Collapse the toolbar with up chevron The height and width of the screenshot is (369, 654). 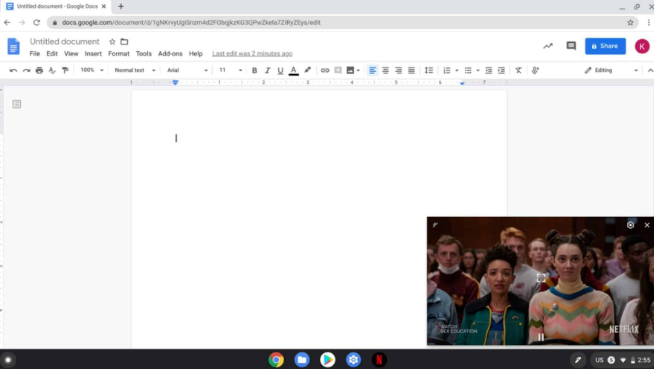coord(650,70)
